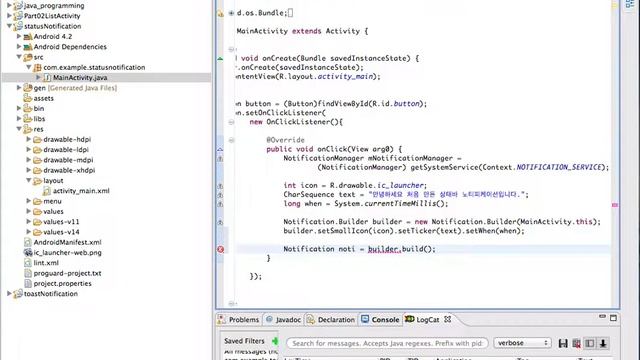
Task: Click the warning marker on the ic_launcher line
Action: [220, 186]
